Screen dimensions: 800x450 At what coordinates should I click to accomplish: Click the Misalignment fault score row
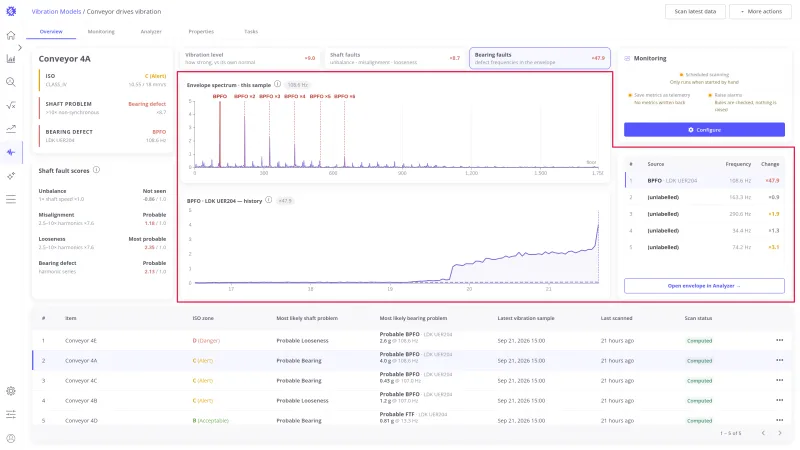[x=103, y=219]
